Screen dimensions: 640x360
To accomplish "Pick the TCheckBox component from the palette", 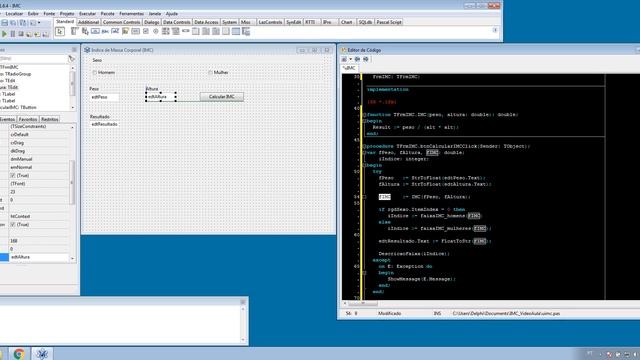I will 146,31.
